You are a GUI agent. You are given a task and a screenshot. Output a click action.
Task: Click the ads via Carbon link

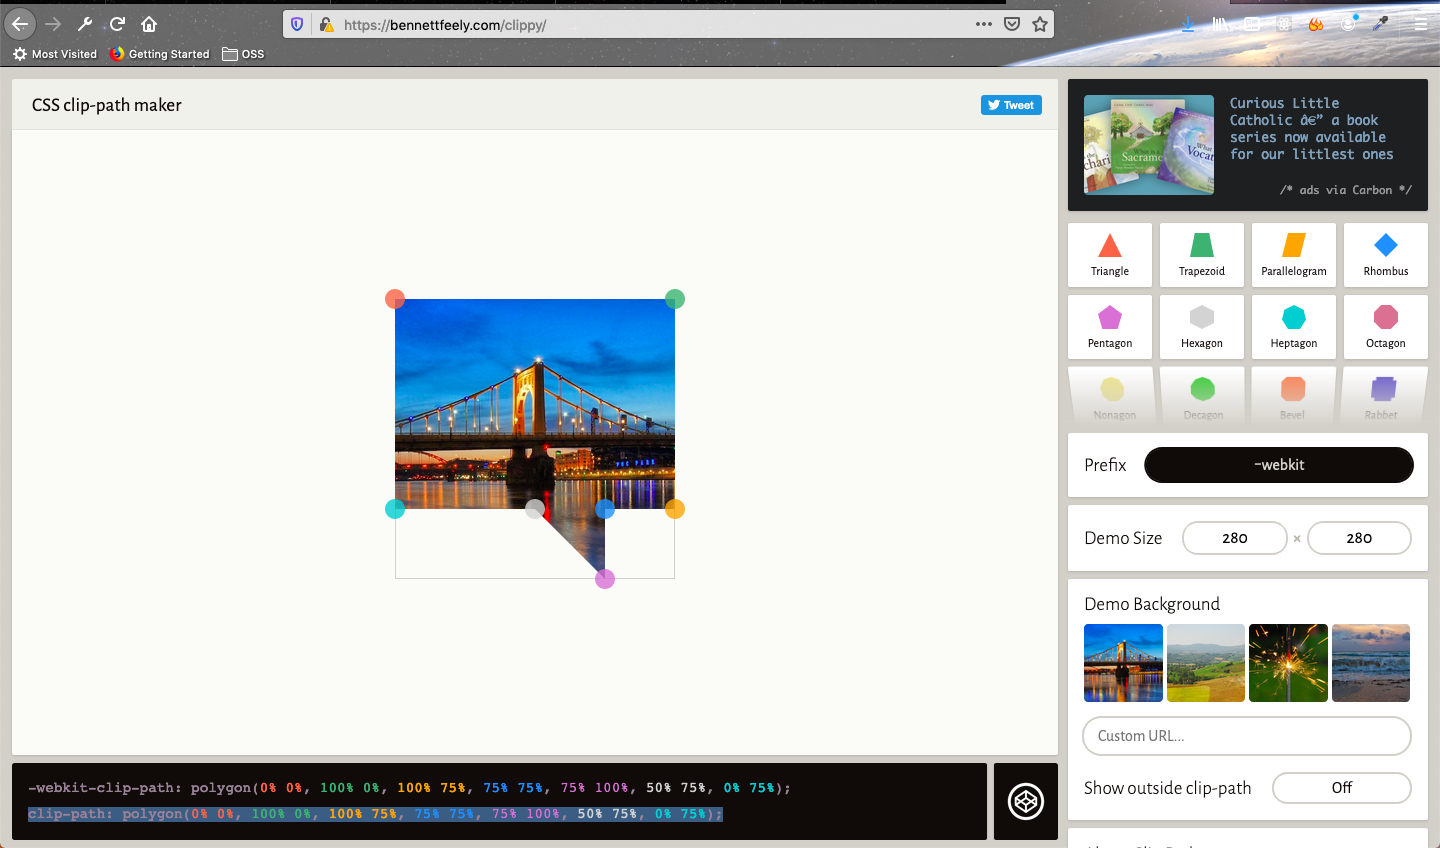click(1345, 190)
